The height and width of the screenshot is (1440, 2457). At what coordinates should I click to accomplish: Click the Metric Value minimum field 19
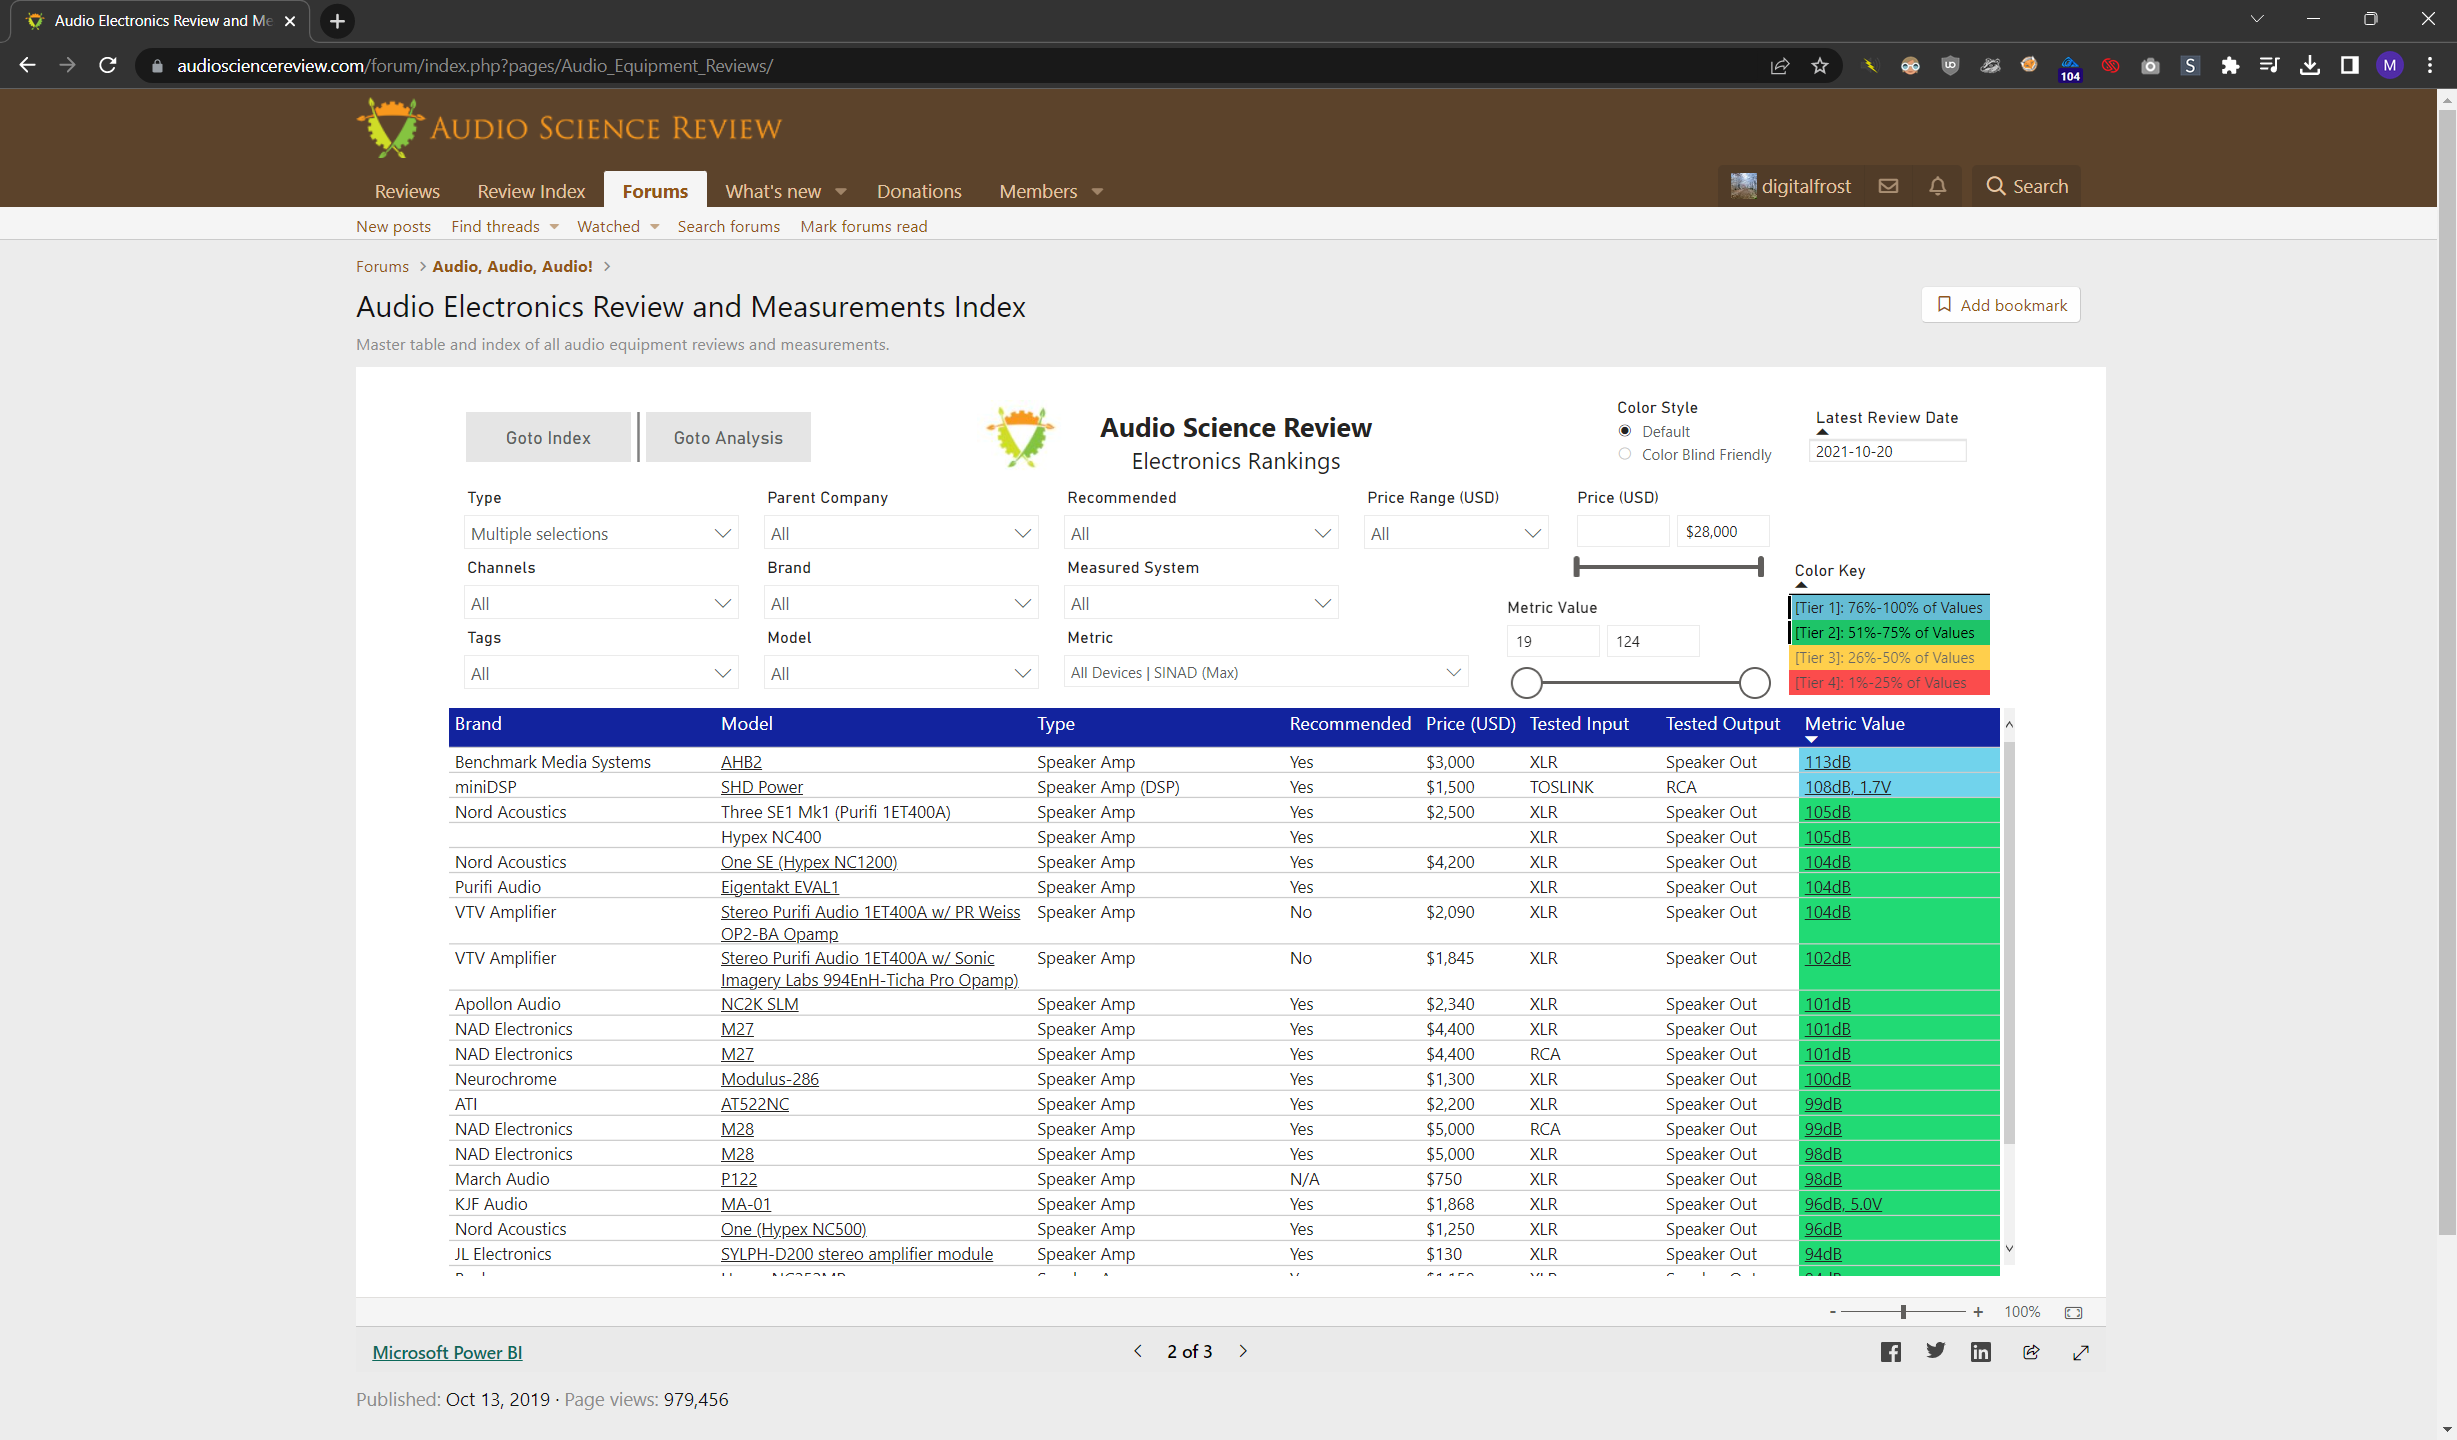point(1553,641)
